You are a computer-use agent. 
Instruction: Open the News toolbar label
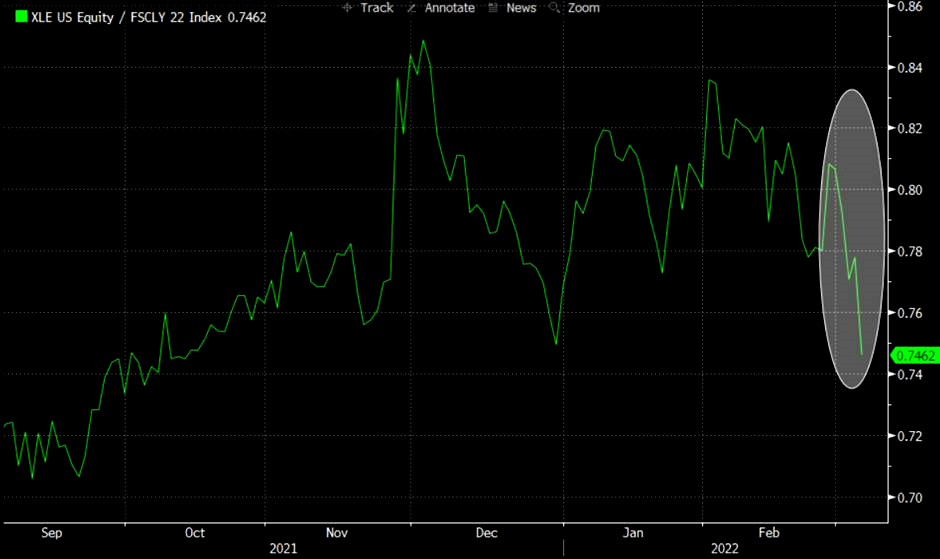pyautogui.click(x=521, y=8)
